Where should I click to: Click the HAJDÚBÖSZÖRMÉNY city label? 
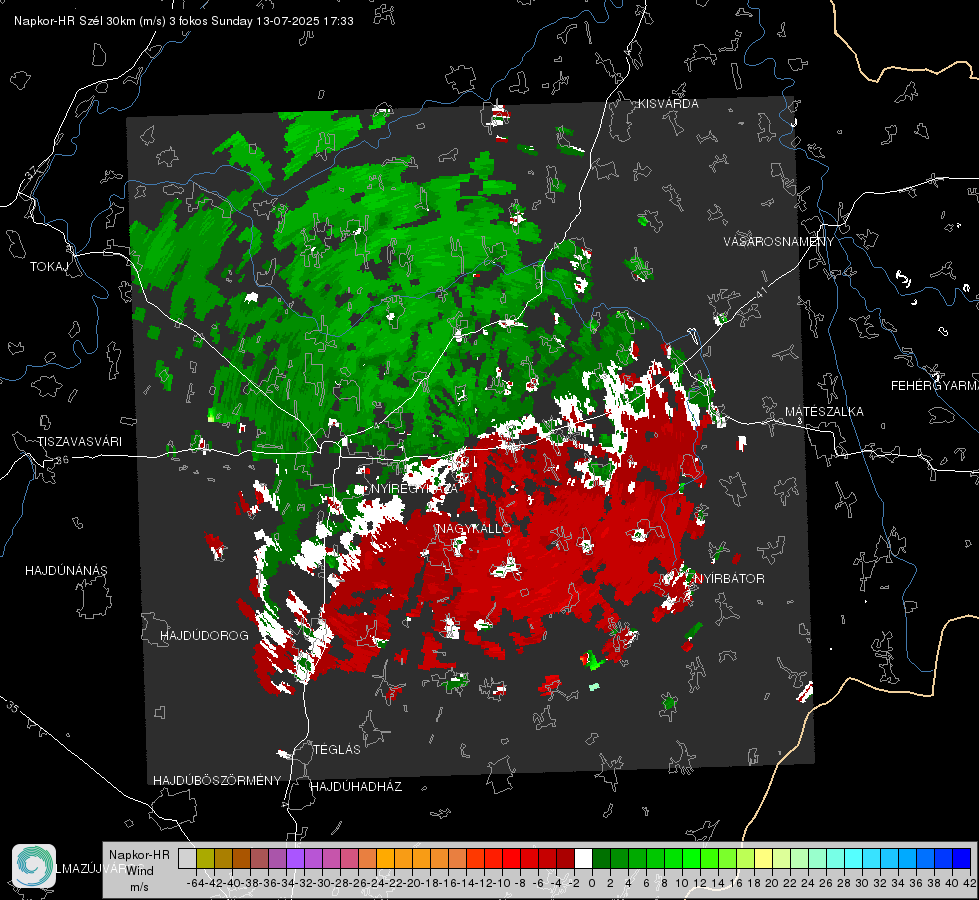(x=217, y=781)
